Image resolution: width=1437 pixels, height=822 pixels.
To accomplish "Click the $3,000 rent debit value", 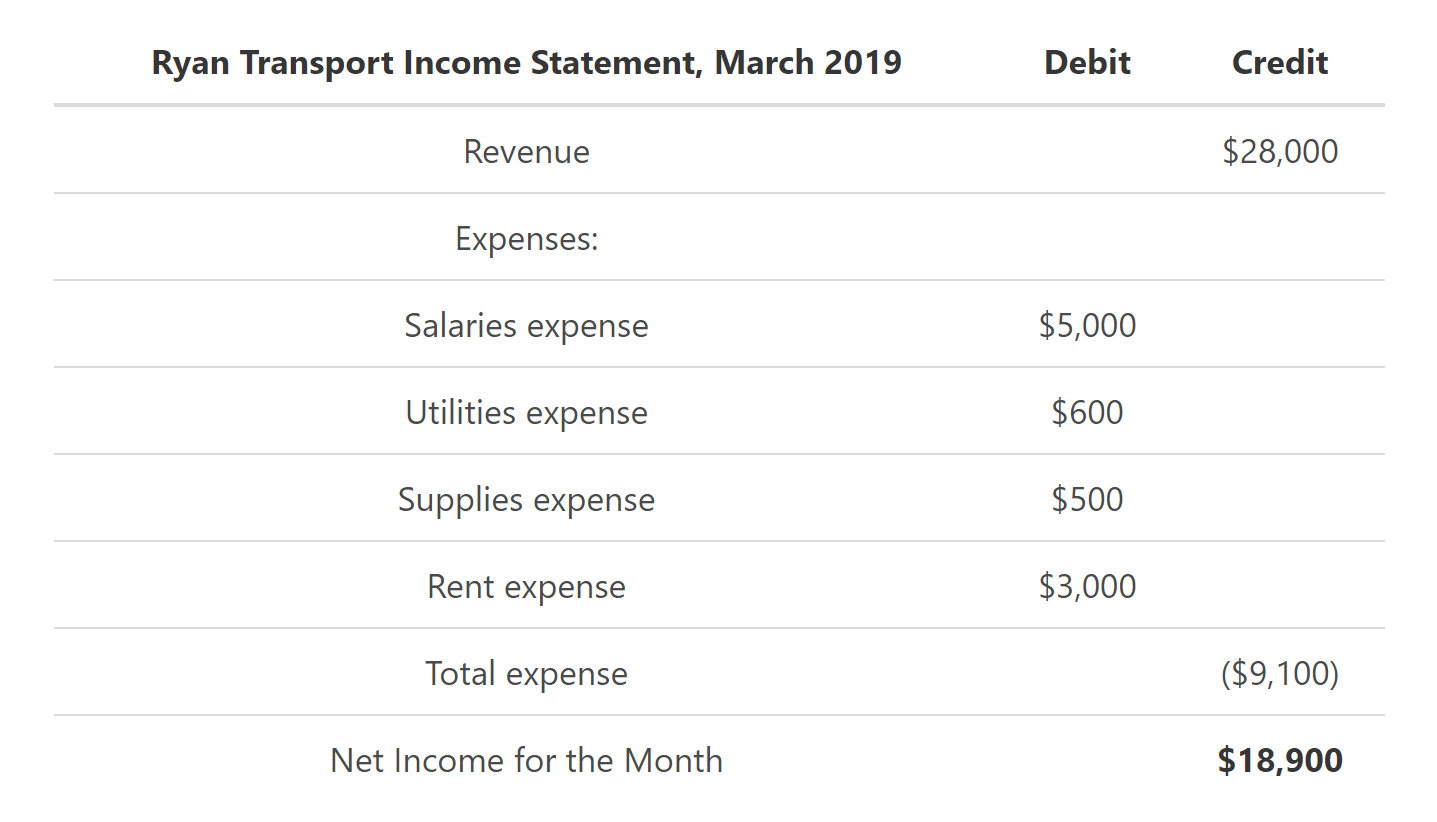I will [1087, 587].
